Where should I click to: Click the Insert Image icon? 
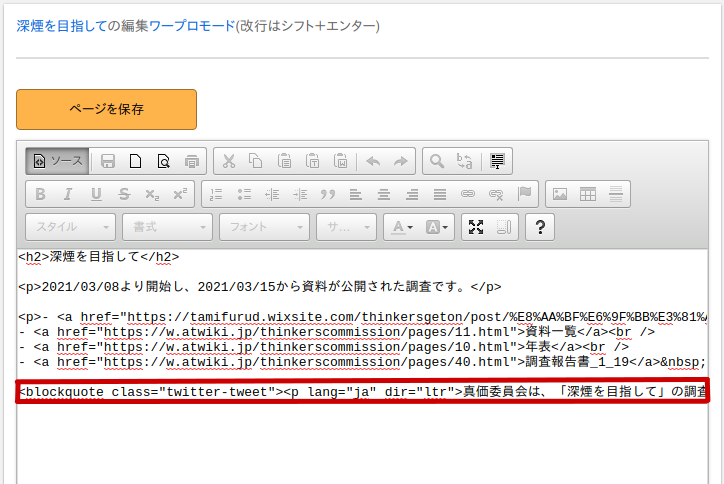coord(560,194)
